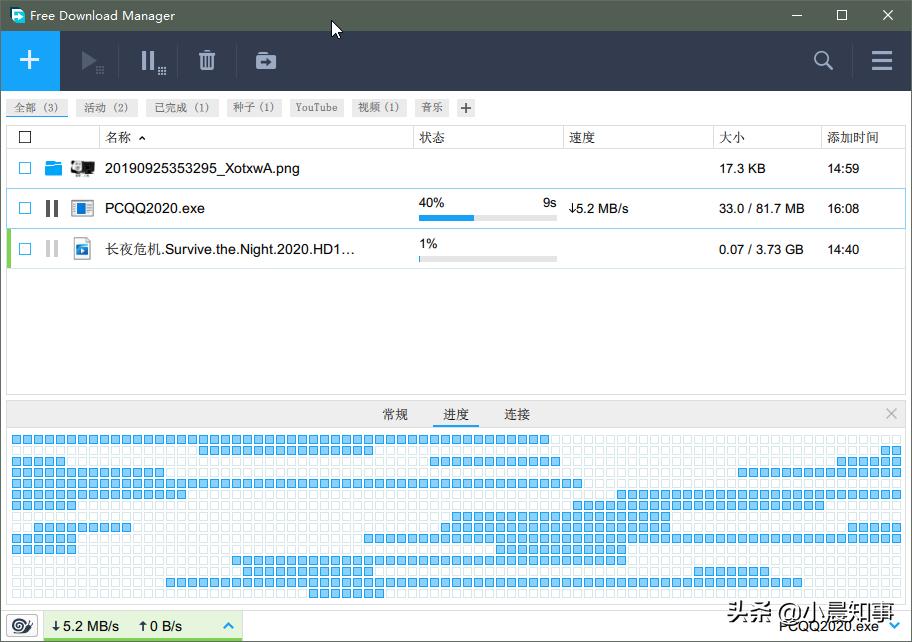Viewport: 912px width, 642px height.
Task: Minimize the Free Download Manager window
Action: [797, 15]
